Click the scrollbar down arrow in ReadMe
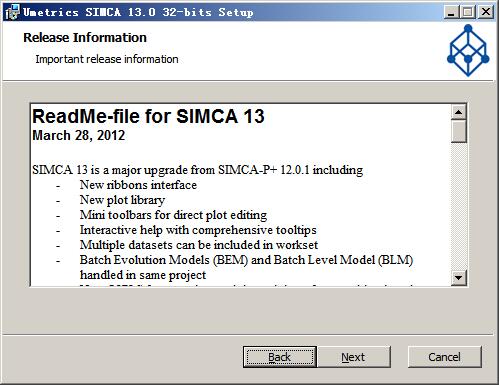Screen dimensions: 499x385 (459, 277)
